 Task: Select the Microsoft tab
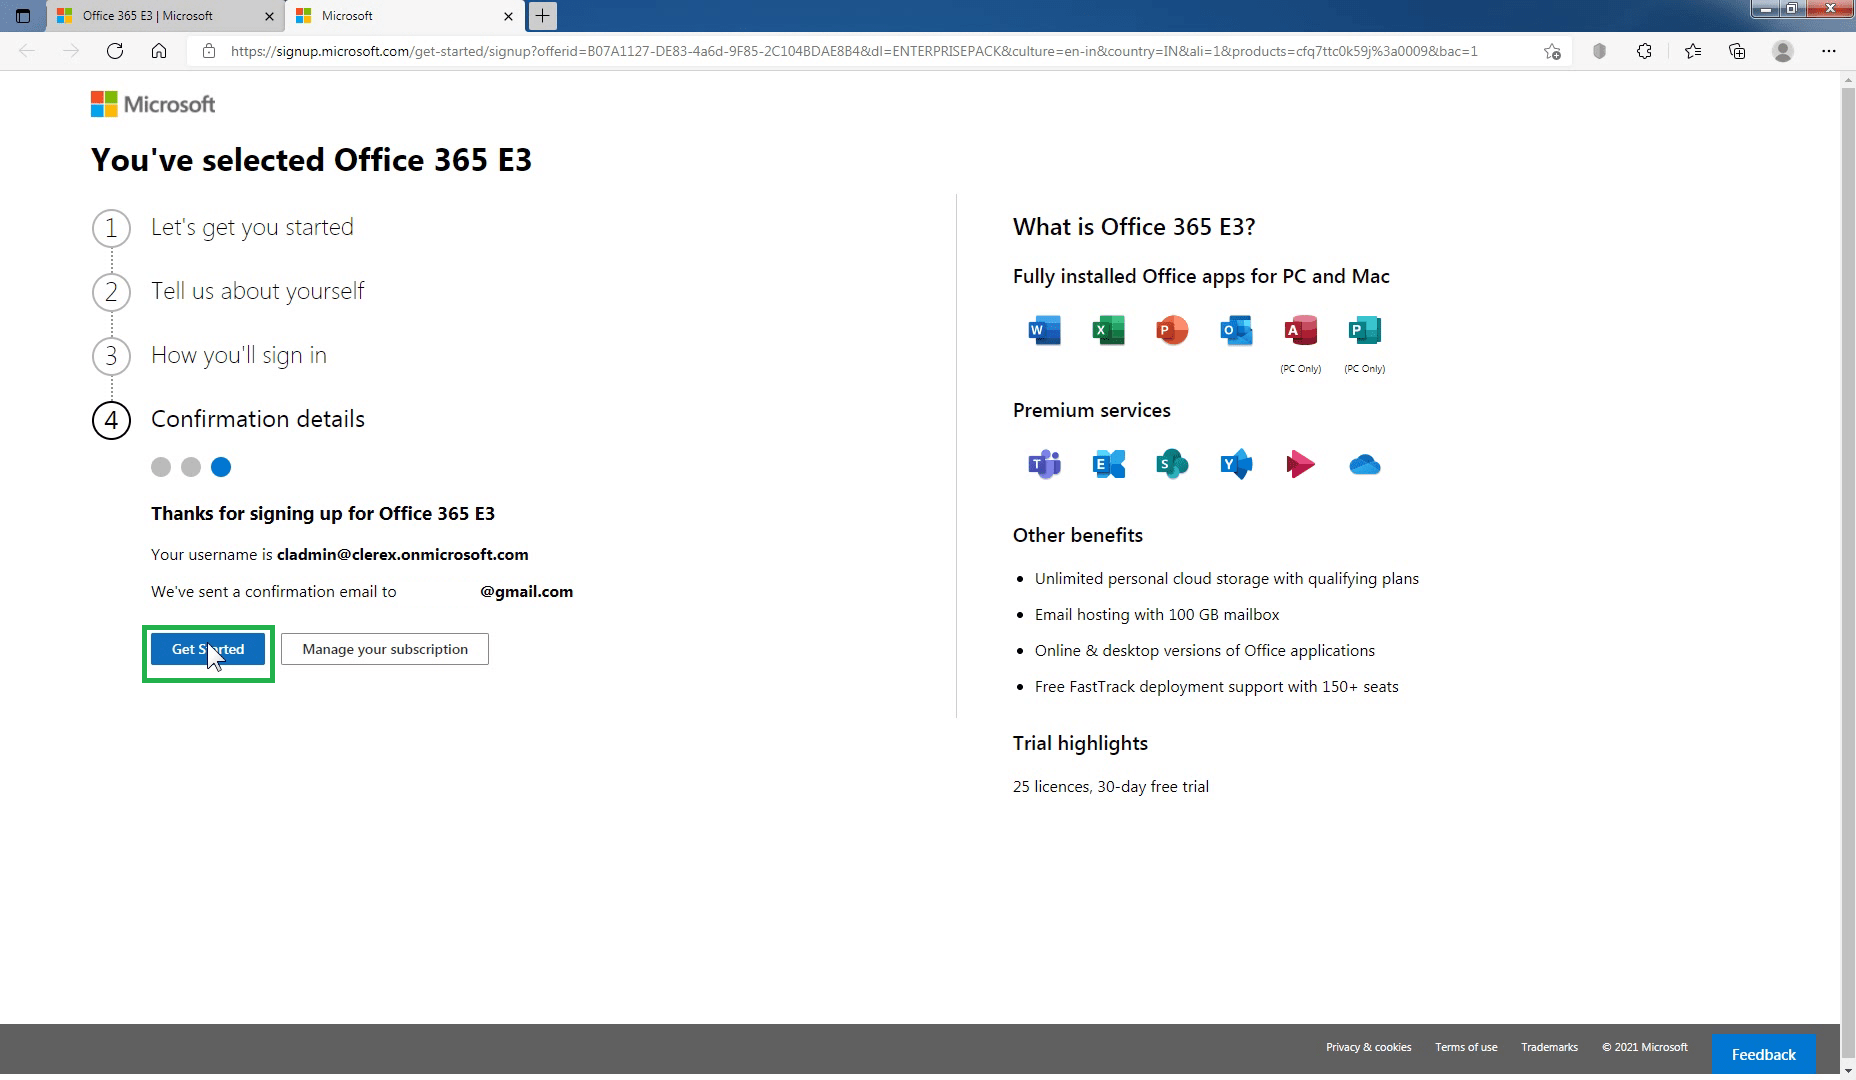405,16
